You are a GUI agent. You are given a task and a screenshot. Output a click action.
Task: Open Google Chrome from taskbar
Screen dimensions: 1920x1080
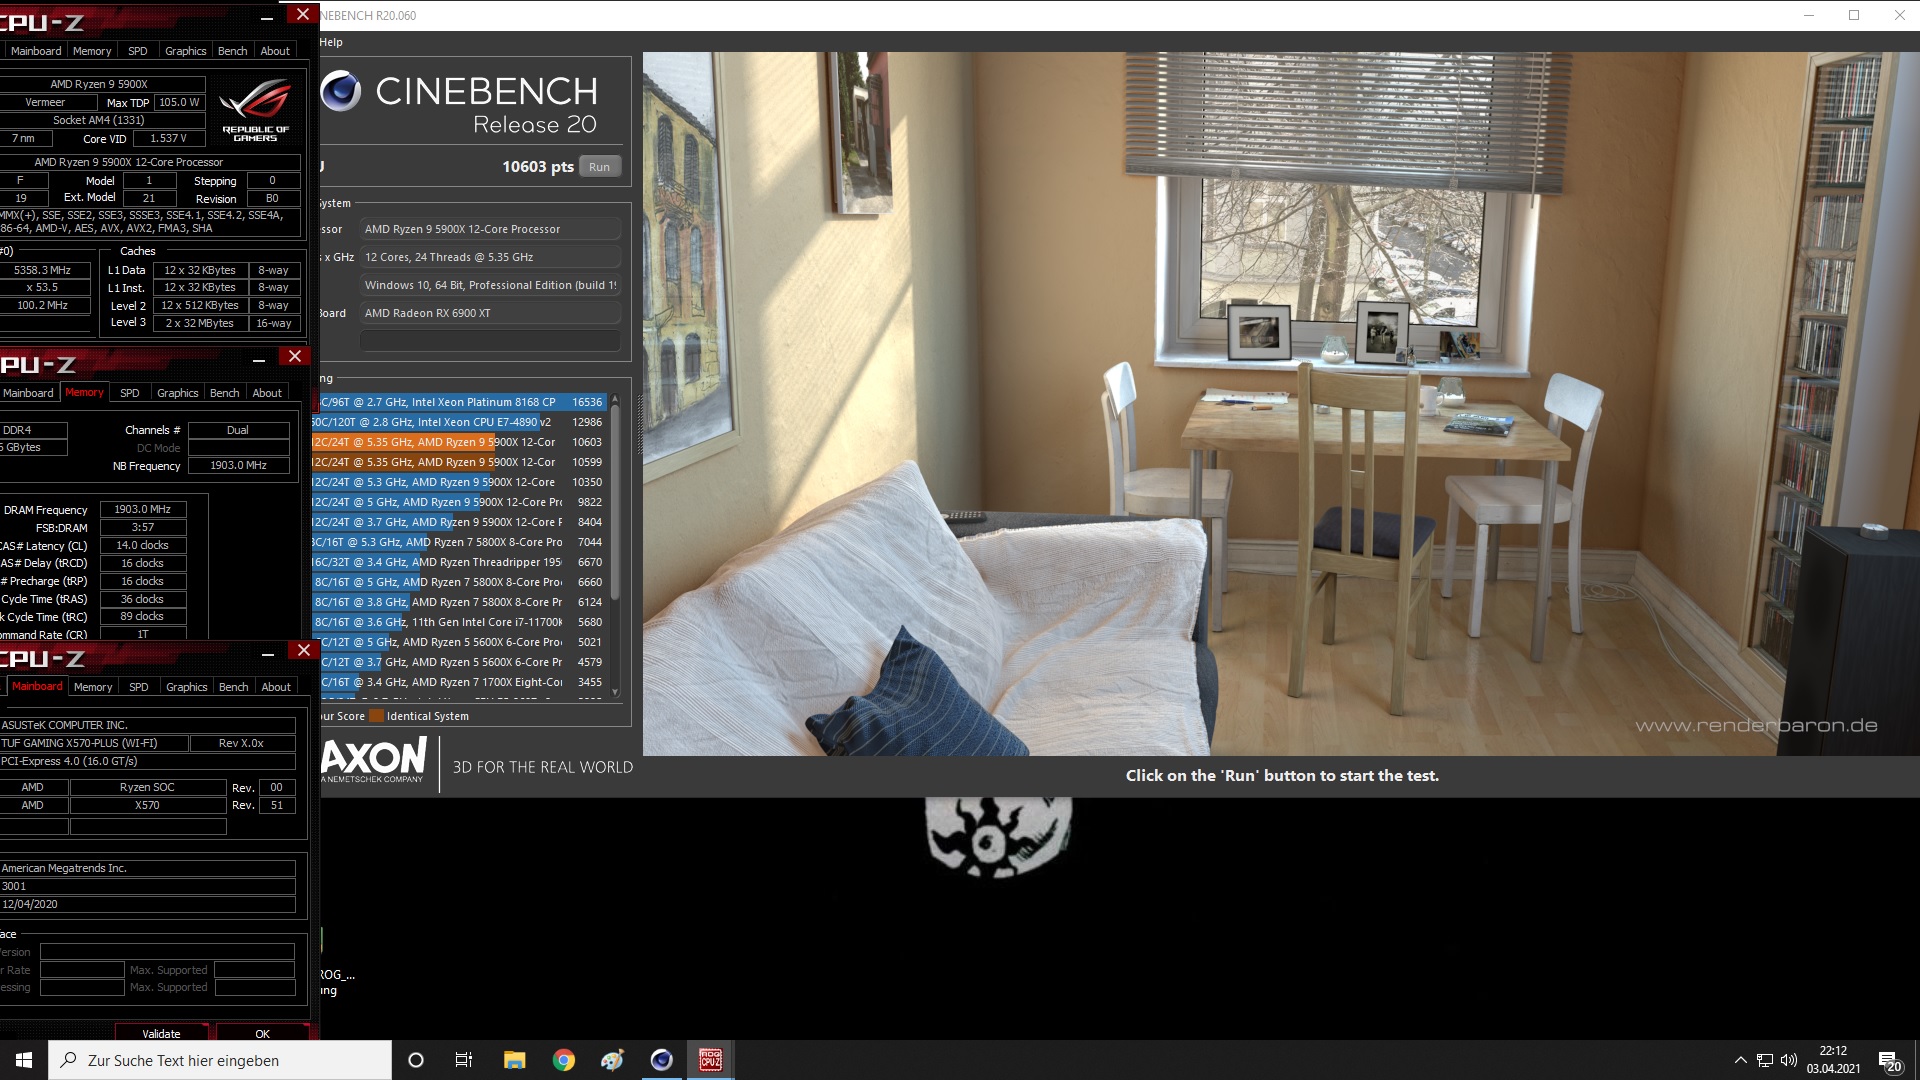564,1060
